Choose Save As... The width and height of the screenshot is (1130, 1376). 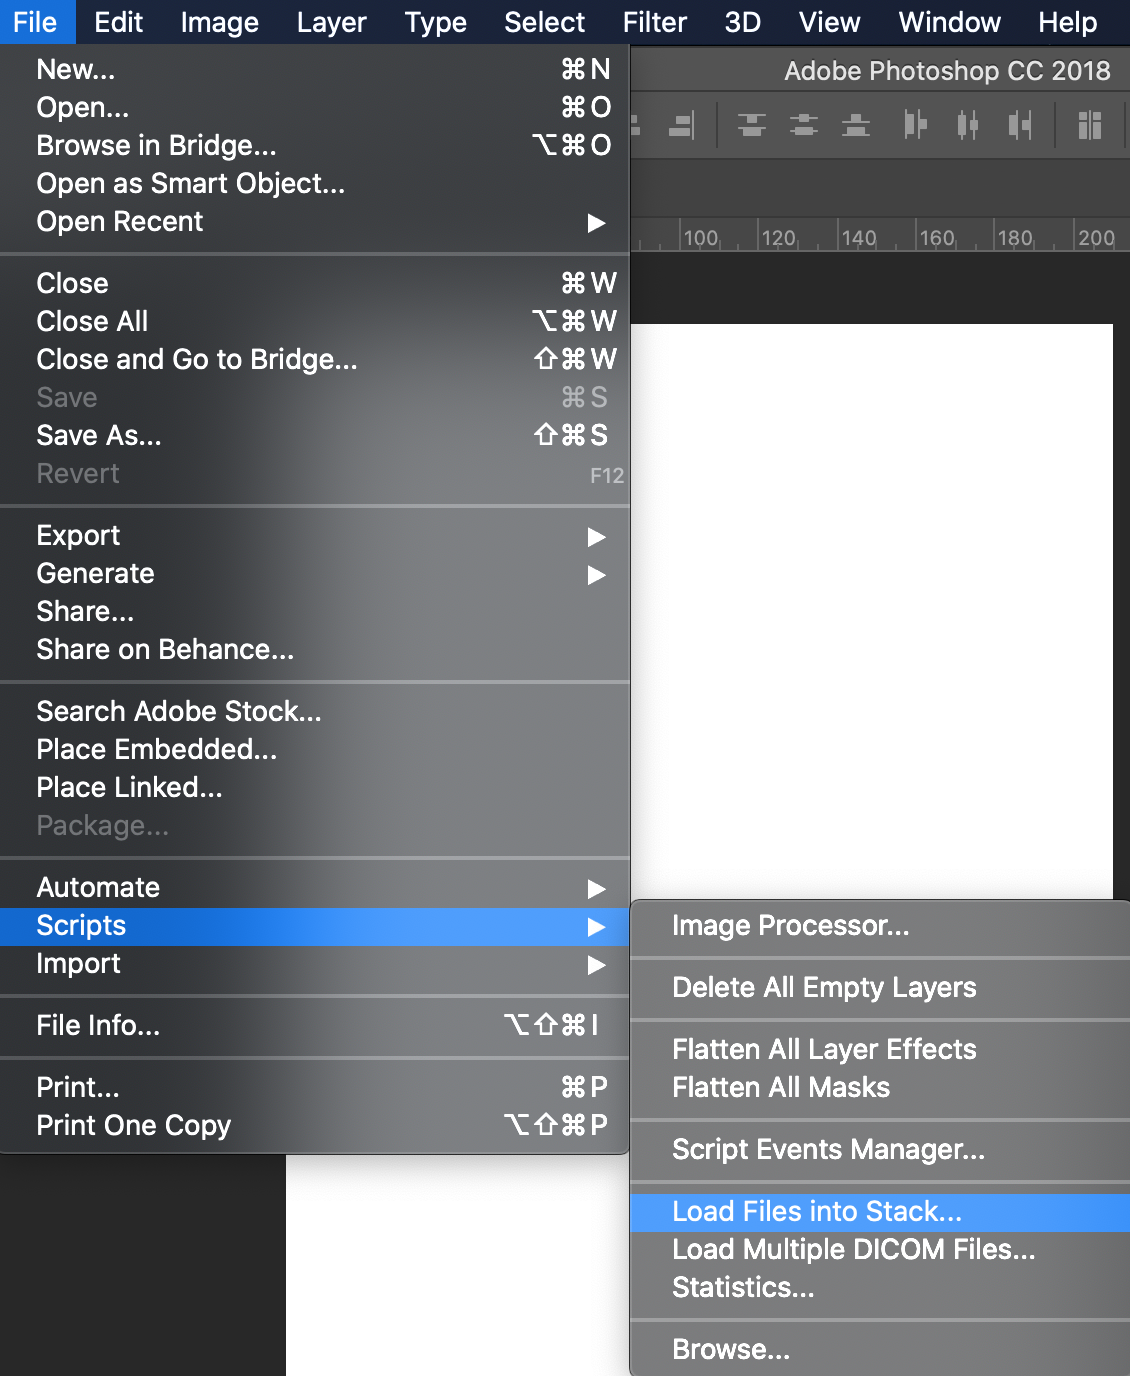click(315, 435)
